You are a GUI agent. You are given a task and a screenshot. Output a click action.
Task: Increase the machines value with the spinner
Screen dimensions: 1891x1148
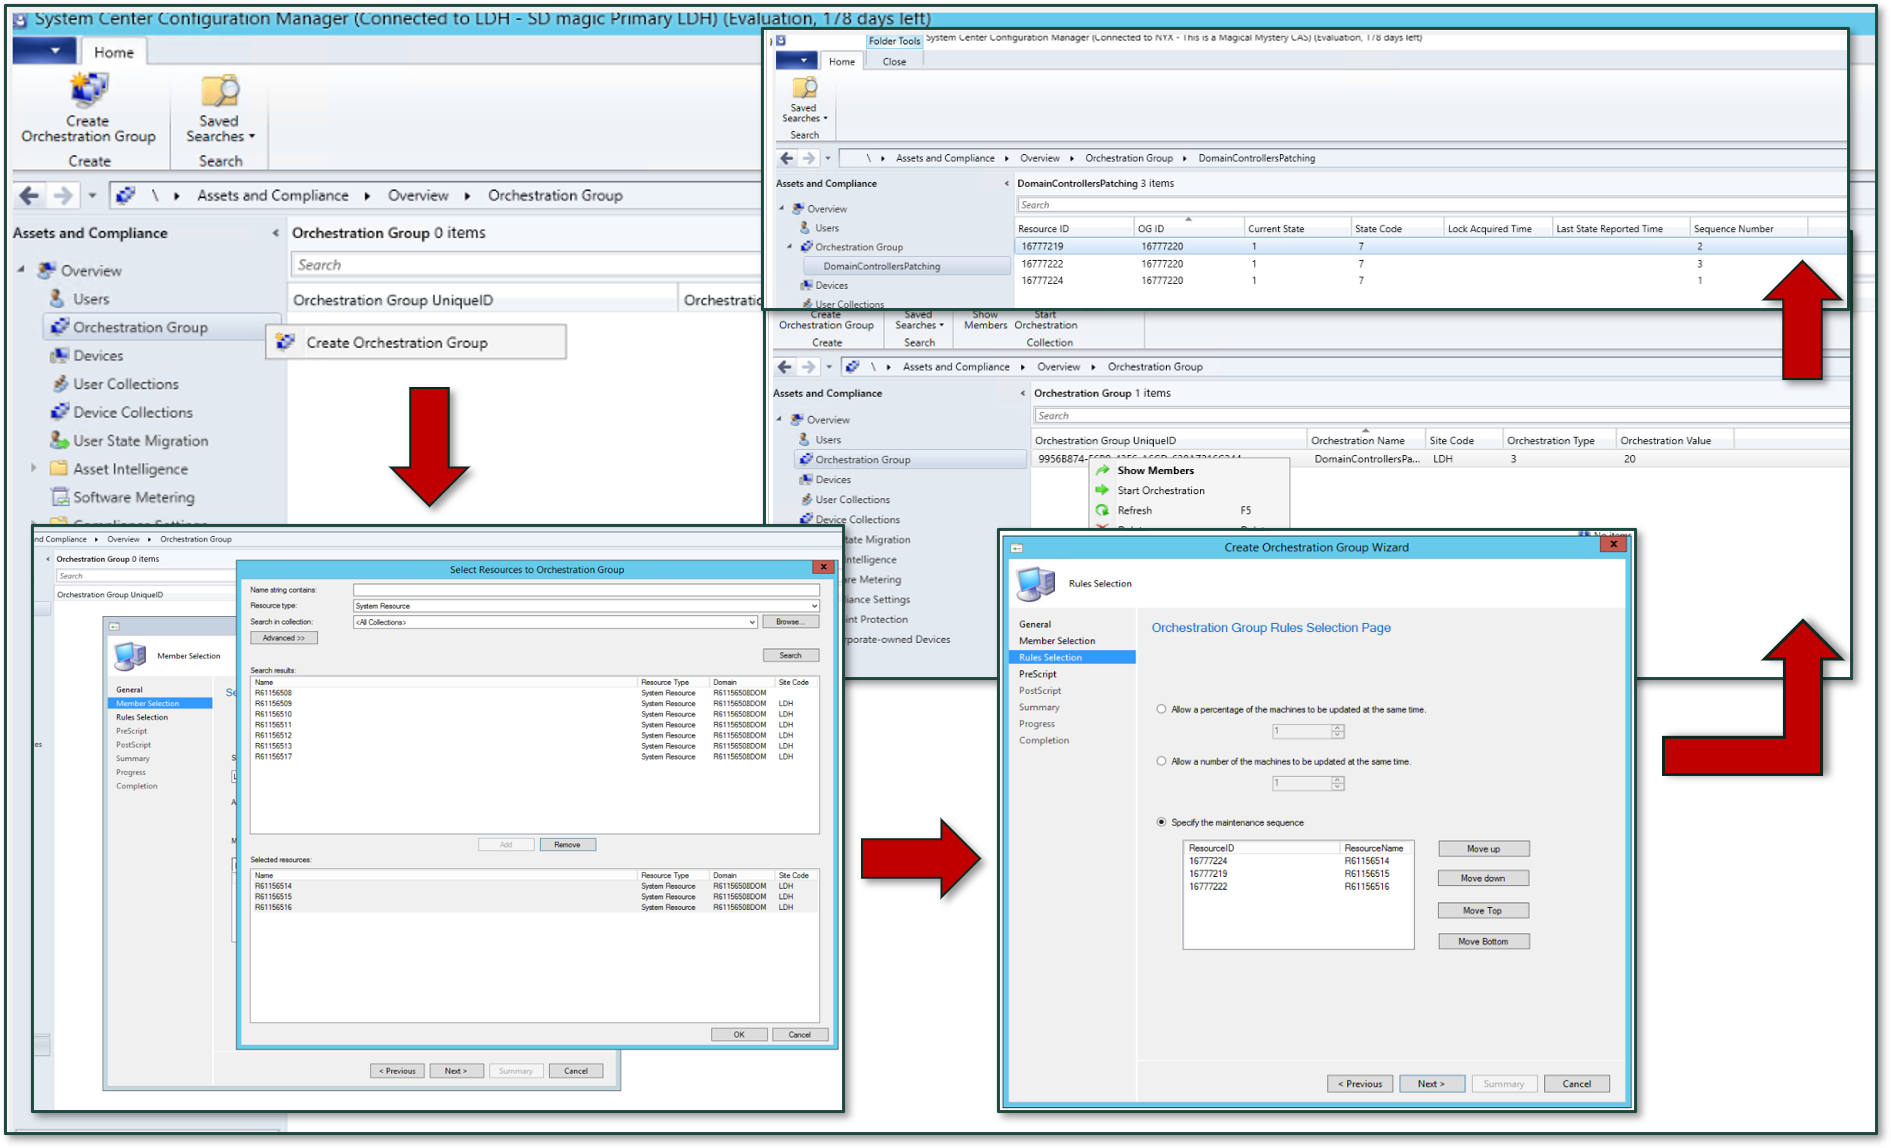[x=1335, y=728]
